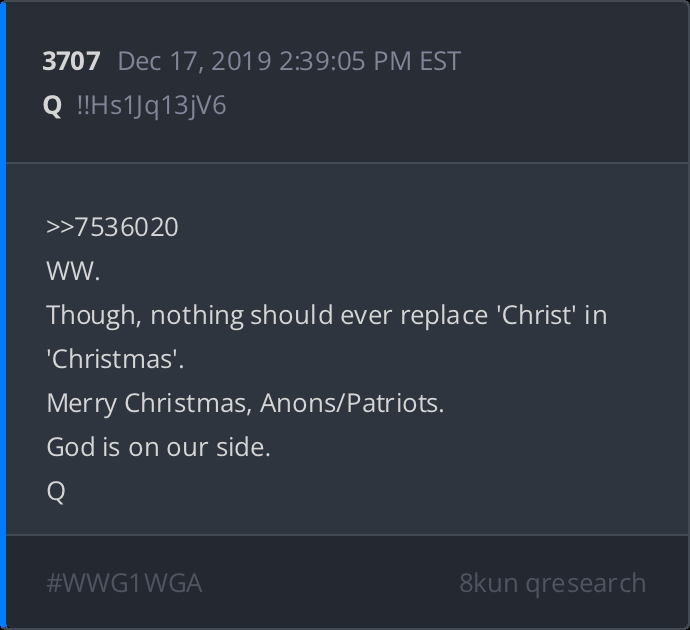Image resolution: width=690 pixels, height=630 pixels.
Task: Select the bold author name Q in header
Action: pyautogui.click(x=53, y=105)
